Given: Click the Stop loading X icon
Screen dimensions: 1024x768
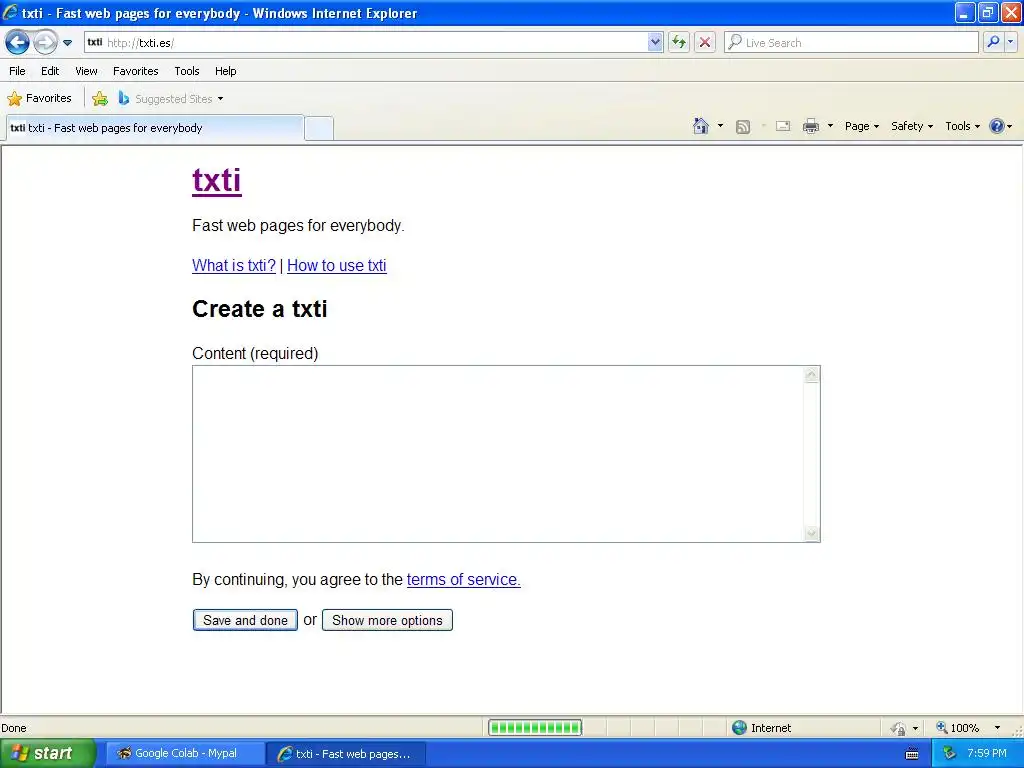Looking at the screenshot, I should [705, 42].
